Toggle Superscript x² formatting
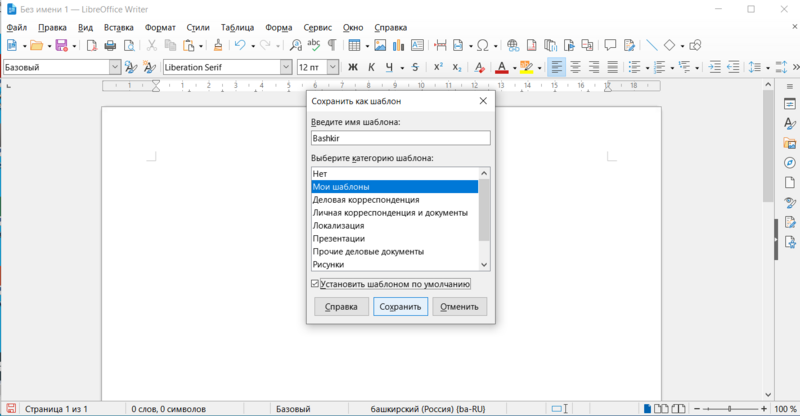This screenshot has height=416, width=800. 438,67
